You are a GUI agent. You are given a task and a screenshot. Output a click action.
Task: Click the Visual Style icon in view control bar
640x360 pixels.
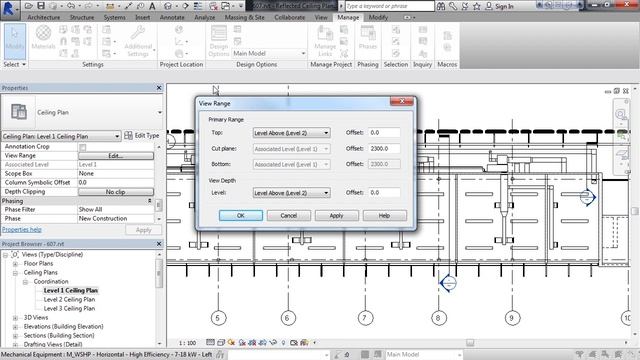[x=221, y=343]
